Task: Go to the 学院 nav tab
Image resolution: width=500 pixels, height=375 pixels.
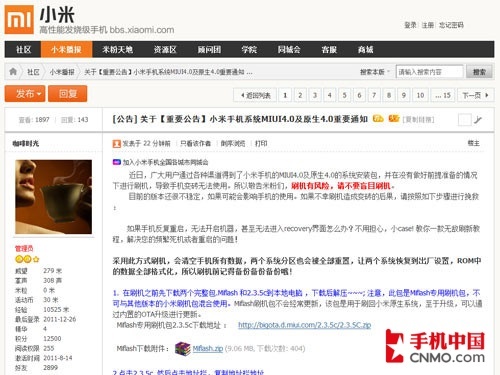Action: [249, 50]
